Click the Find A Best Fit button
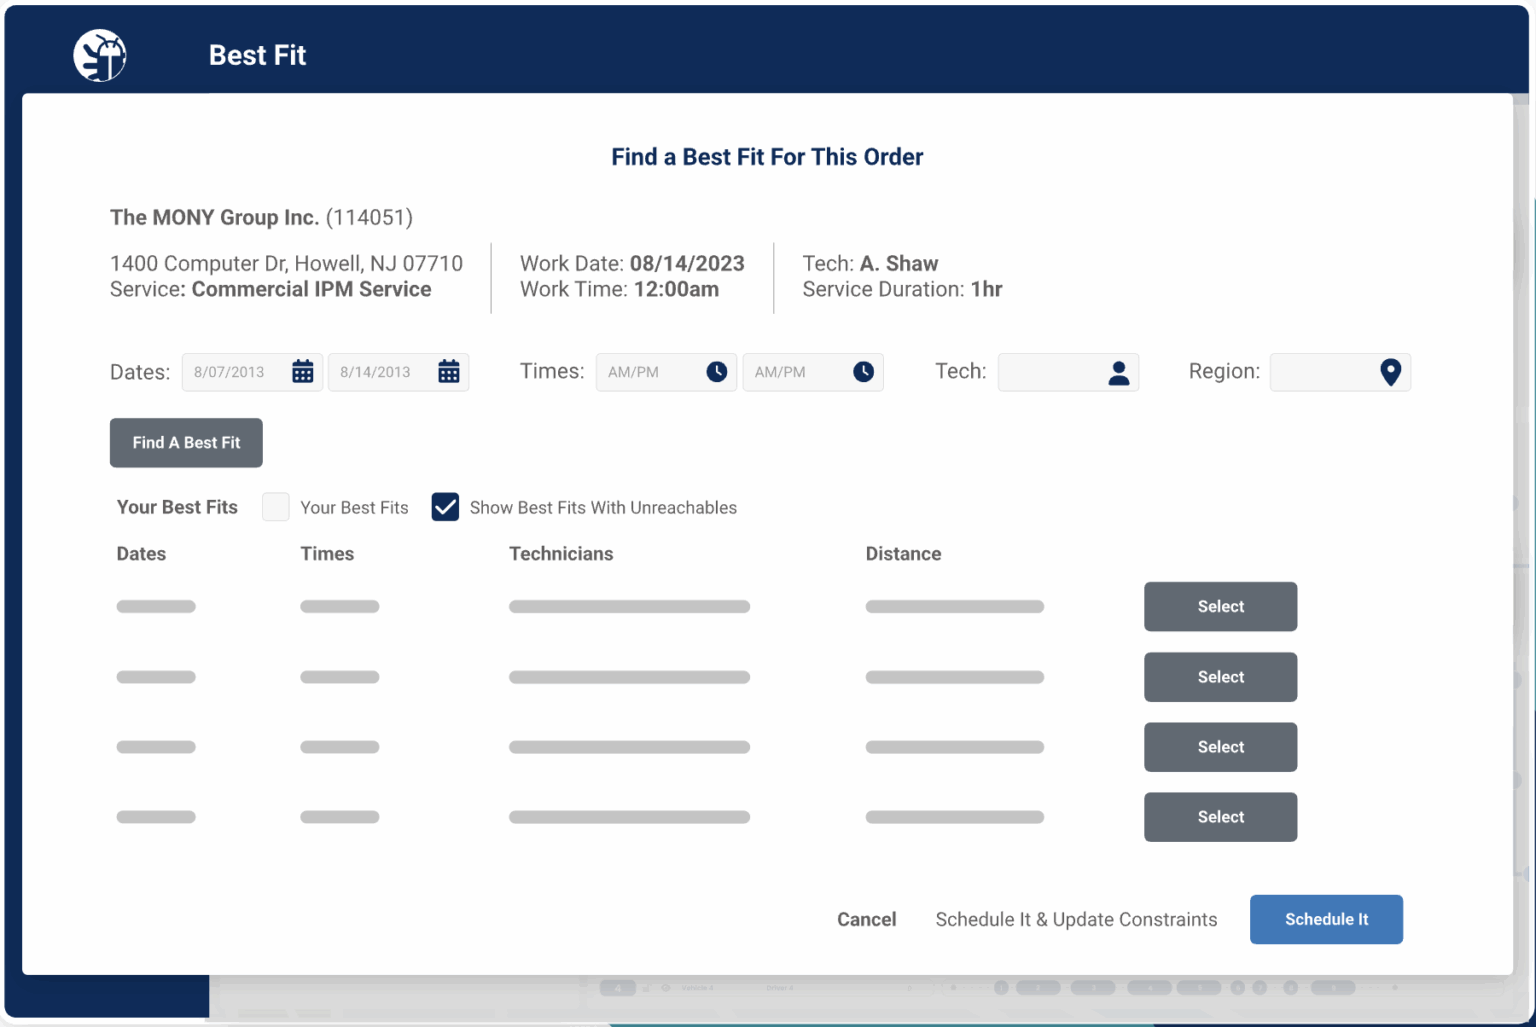 (x=186, y=442)
